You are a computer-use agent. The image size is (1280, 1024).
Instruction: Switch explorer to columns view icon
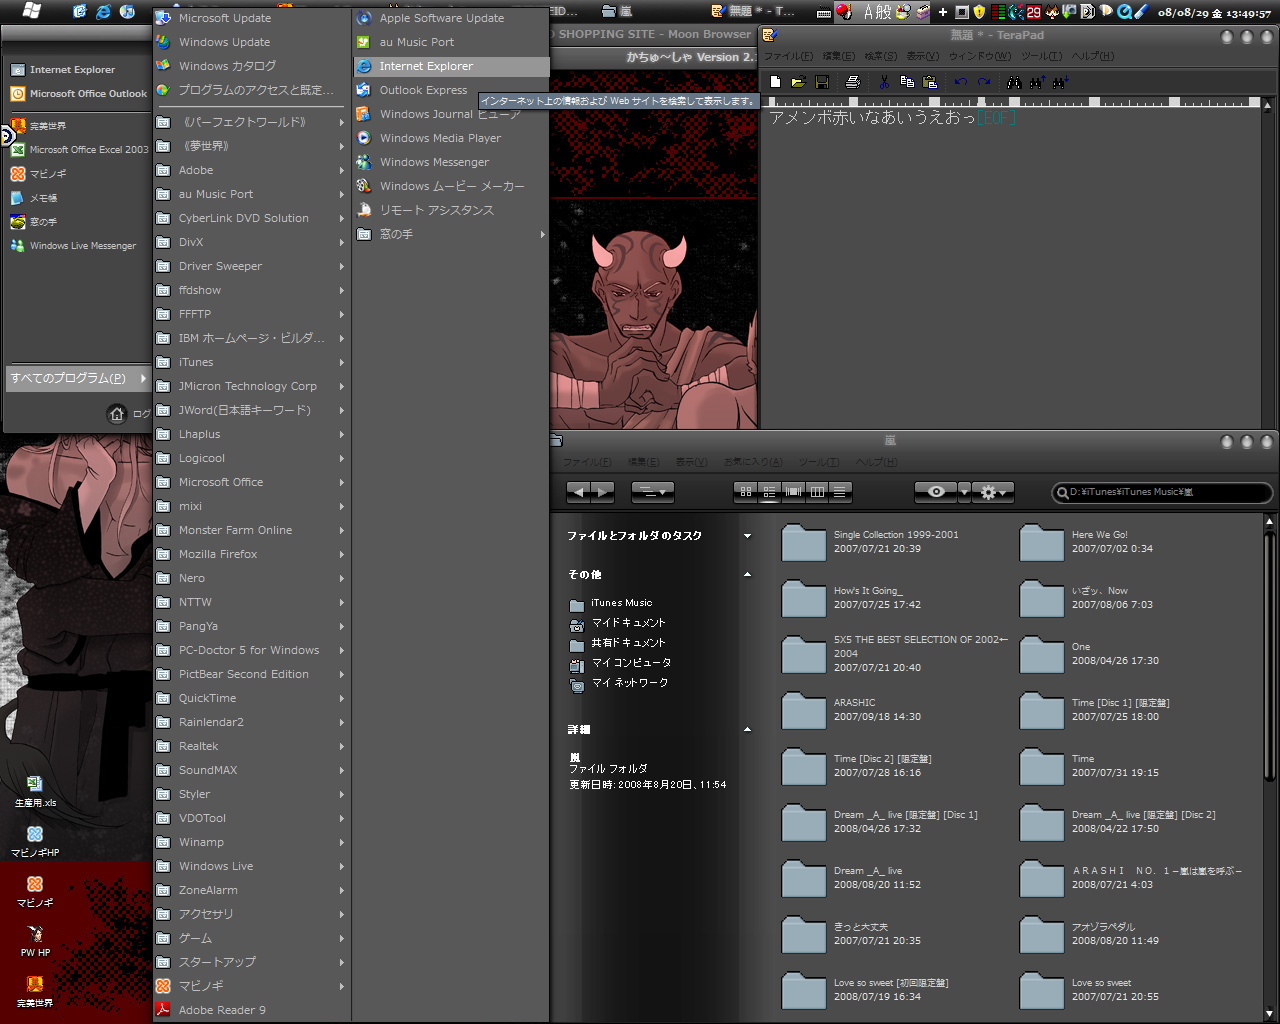point(817,492)
